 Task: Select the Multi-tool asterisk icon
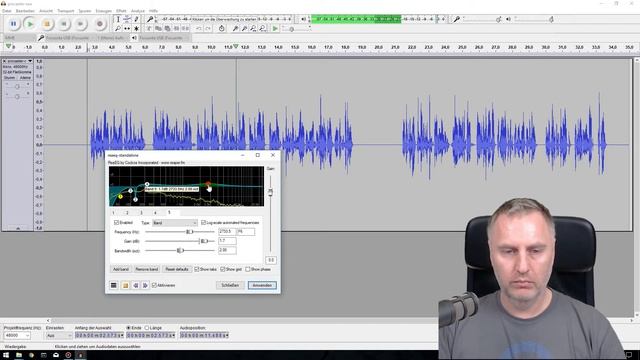tap(136, 29)
